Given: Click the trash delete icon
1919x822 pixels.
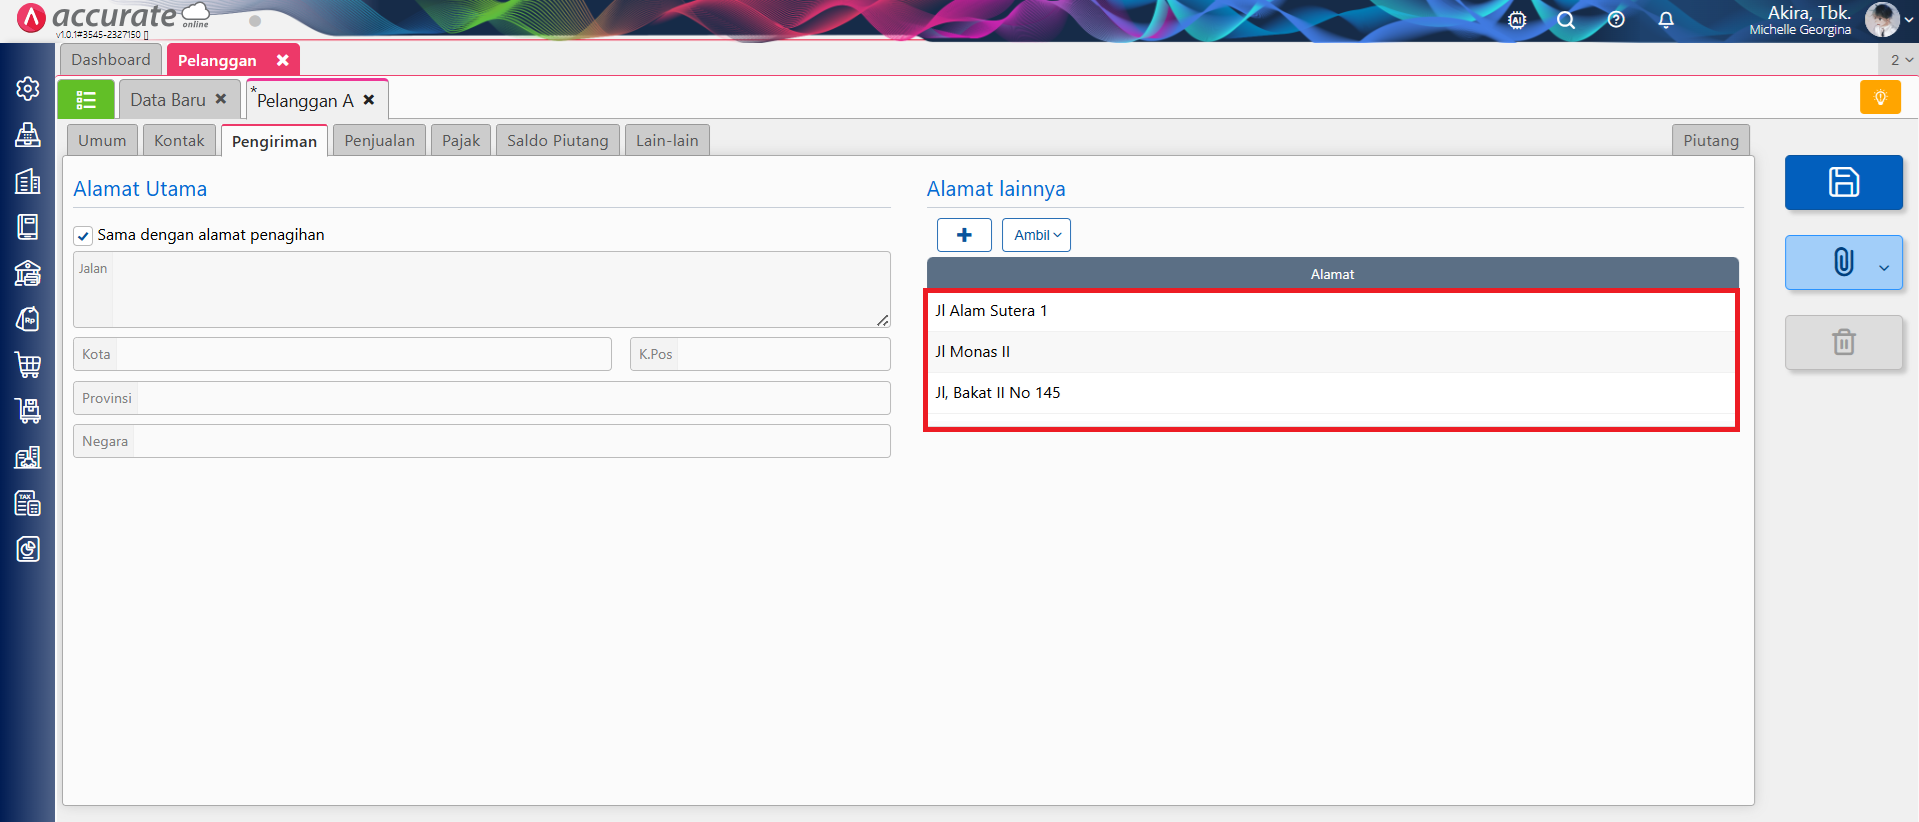Looking at the screenshot, I should click(x=1843, y=342).
